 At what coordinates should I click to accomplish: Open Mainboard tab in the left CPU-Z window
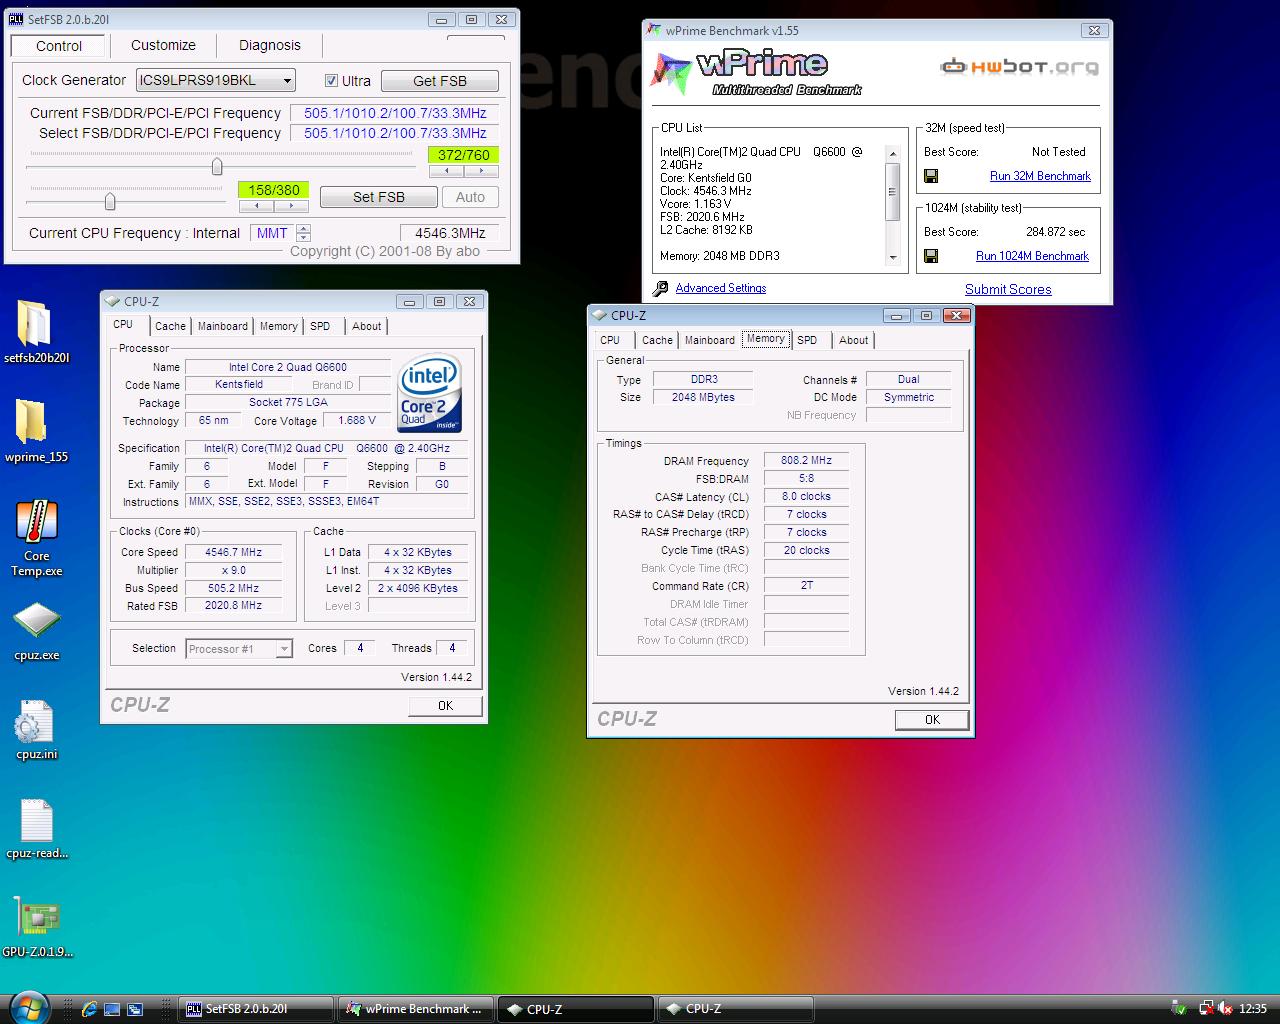(x=222, y=326)
